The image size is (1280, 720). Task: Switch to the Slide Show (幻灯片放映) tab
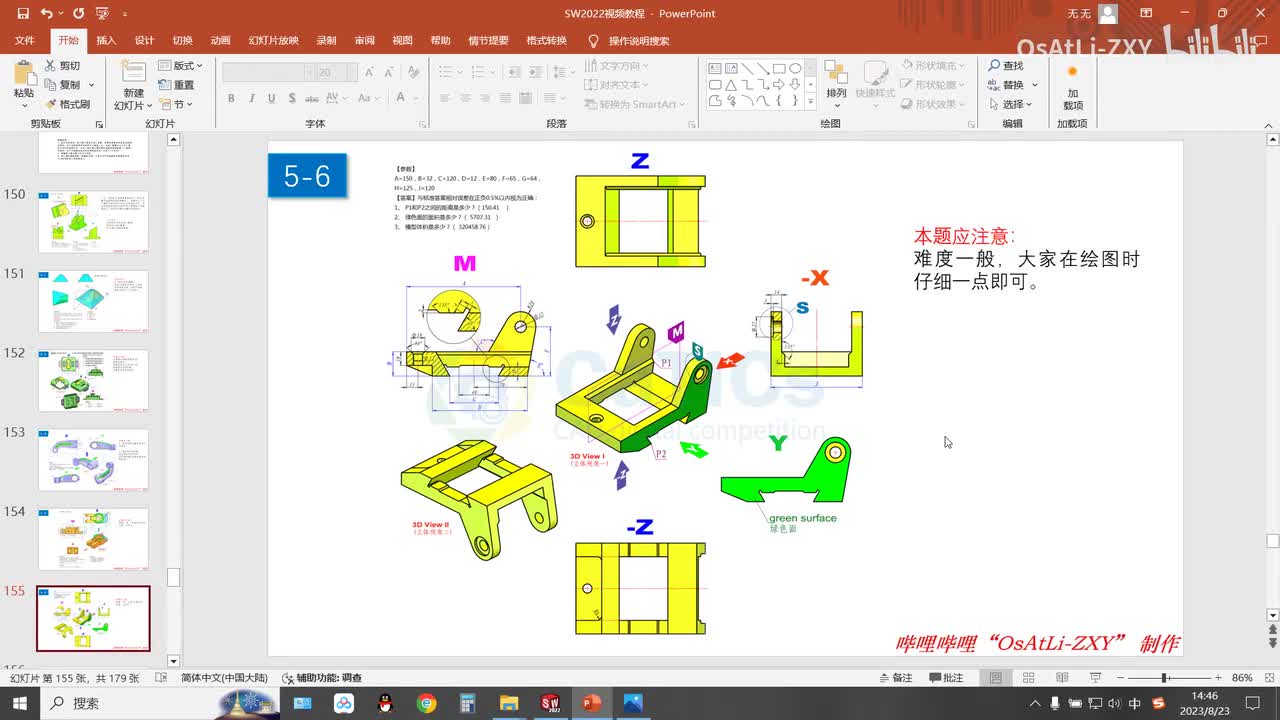tap(274, 41)
